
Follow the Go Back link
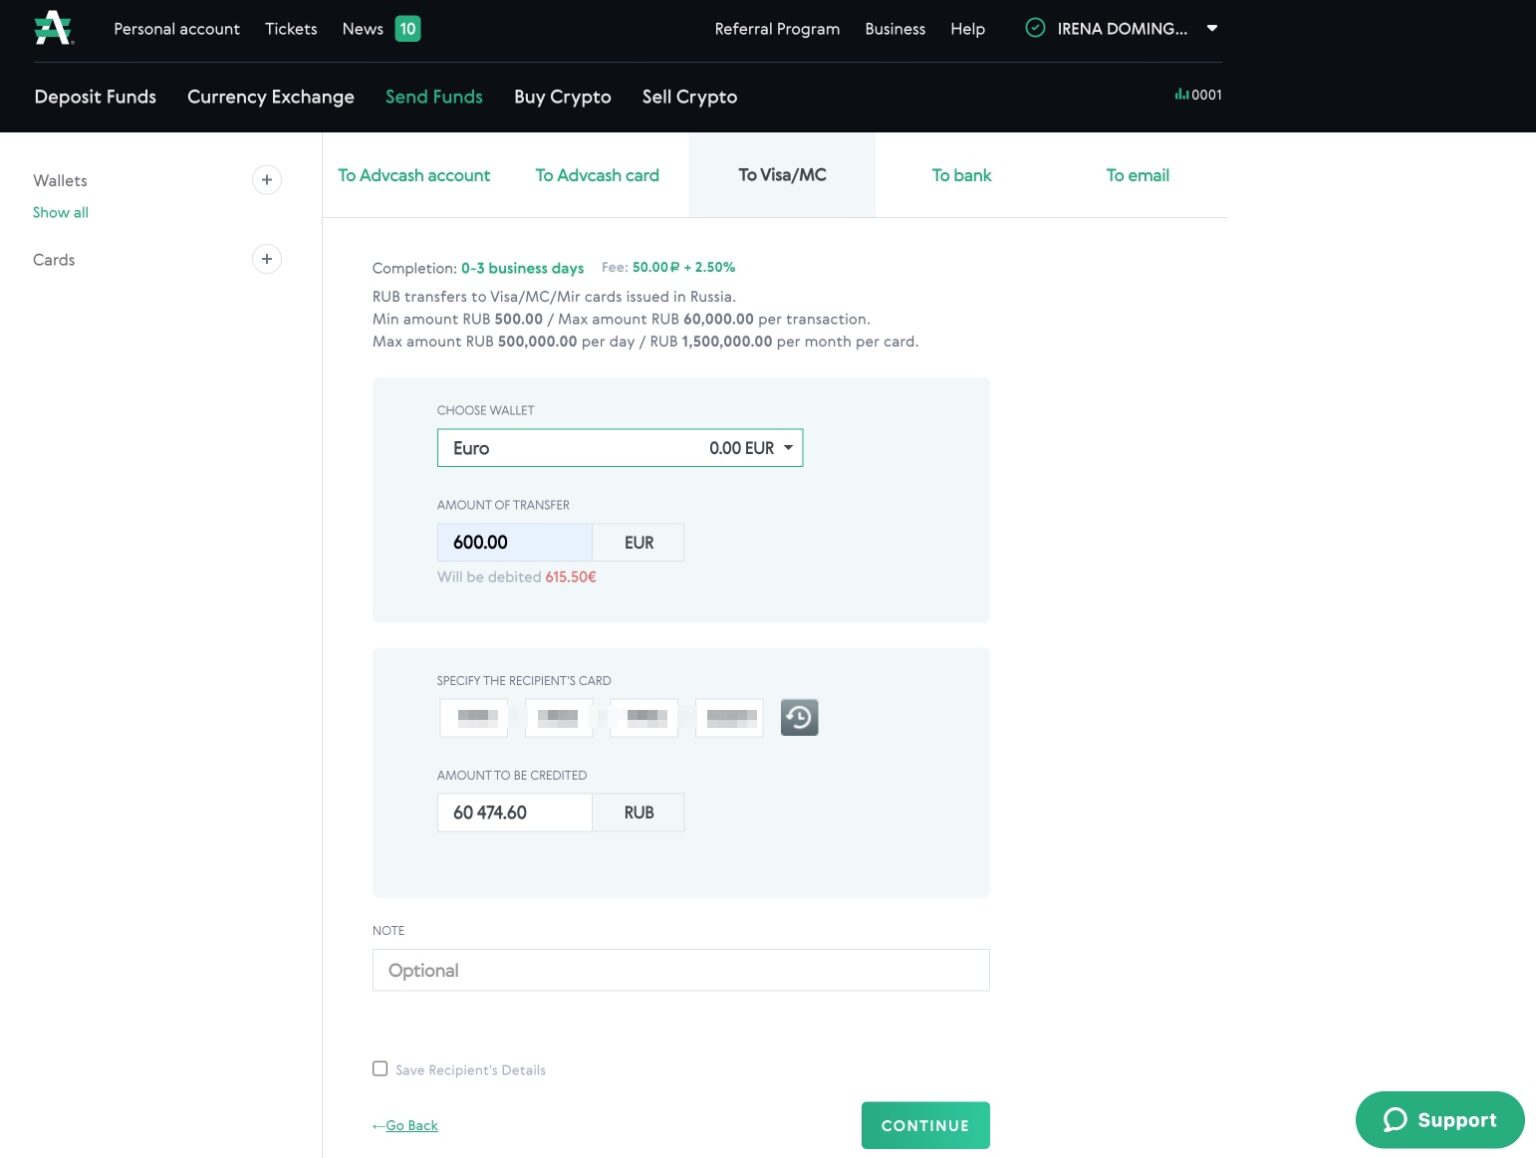point(411,1126)
